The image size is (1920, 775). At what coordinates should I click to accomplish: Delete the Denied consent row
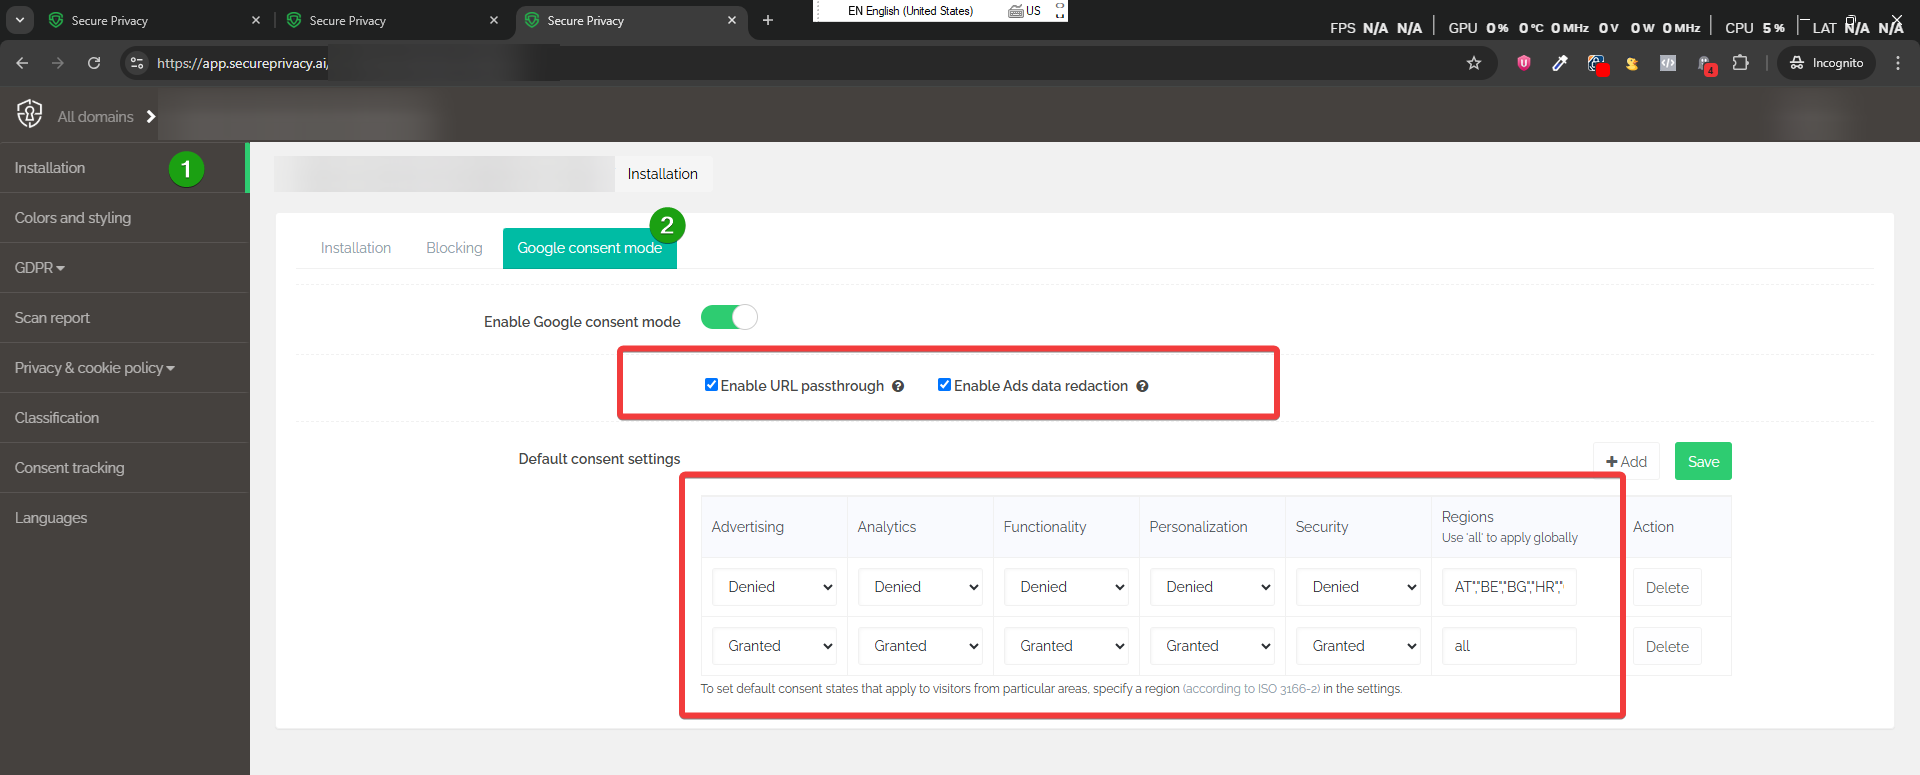(x=1667, y=588)
